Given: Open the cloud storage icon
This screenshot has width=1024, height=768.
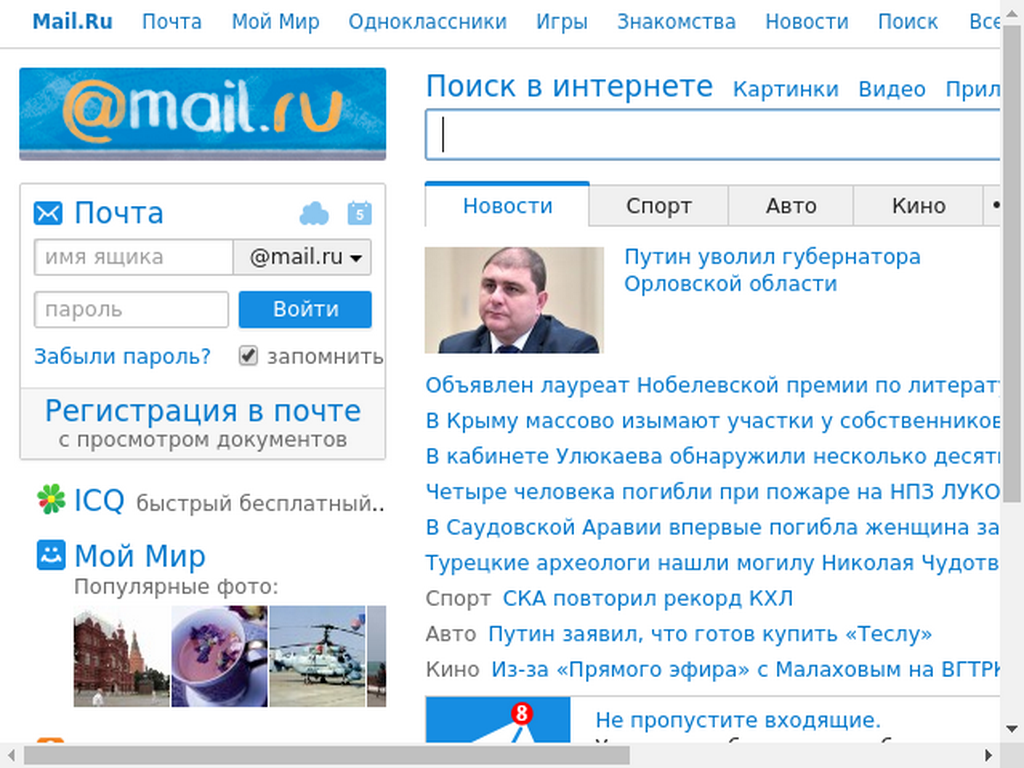Looking at the screenshot, I should [314, 214].
